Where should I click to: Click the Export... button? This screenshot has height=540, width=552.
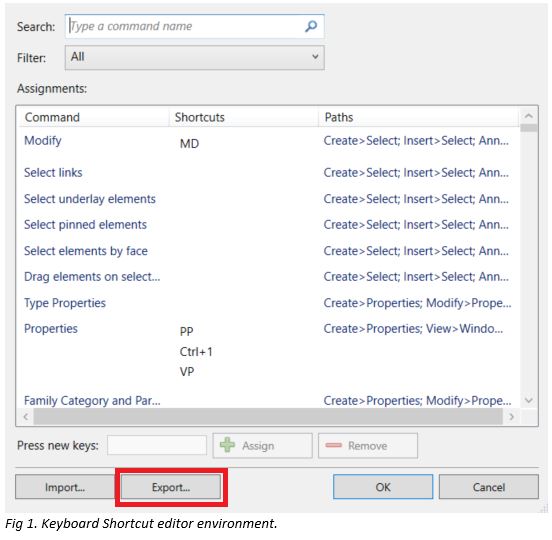click(x=171, y=487)
